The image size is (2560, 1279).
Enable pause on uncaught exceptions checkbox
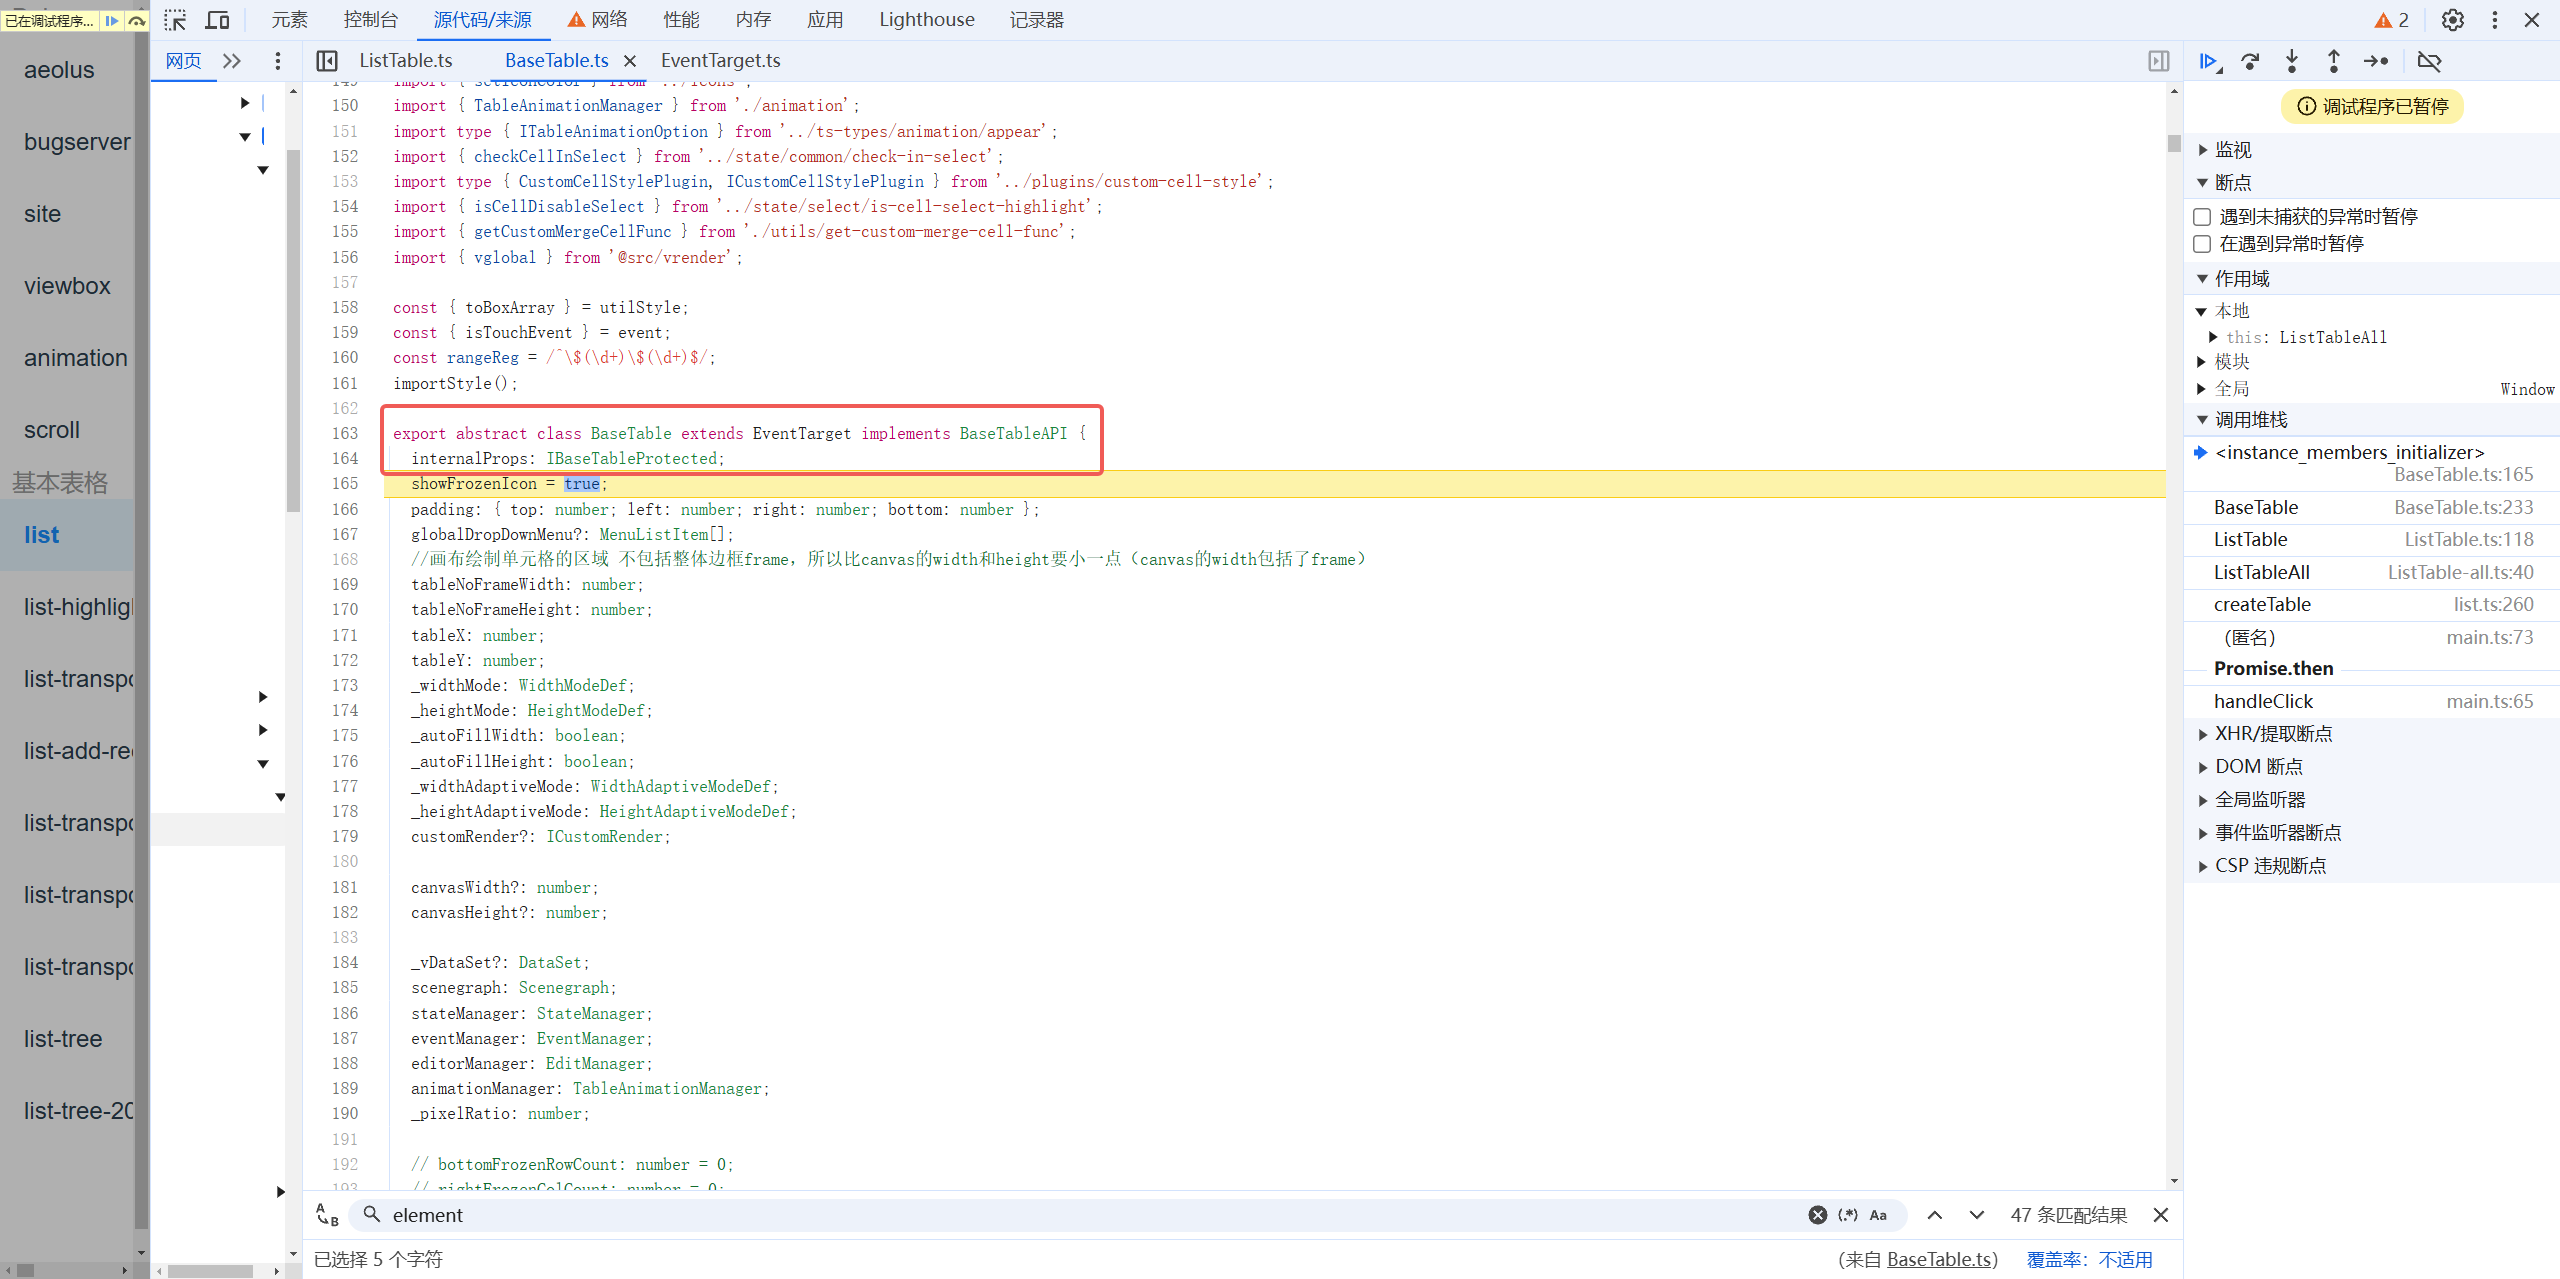pyautogui.click(x=2202, y=217)
